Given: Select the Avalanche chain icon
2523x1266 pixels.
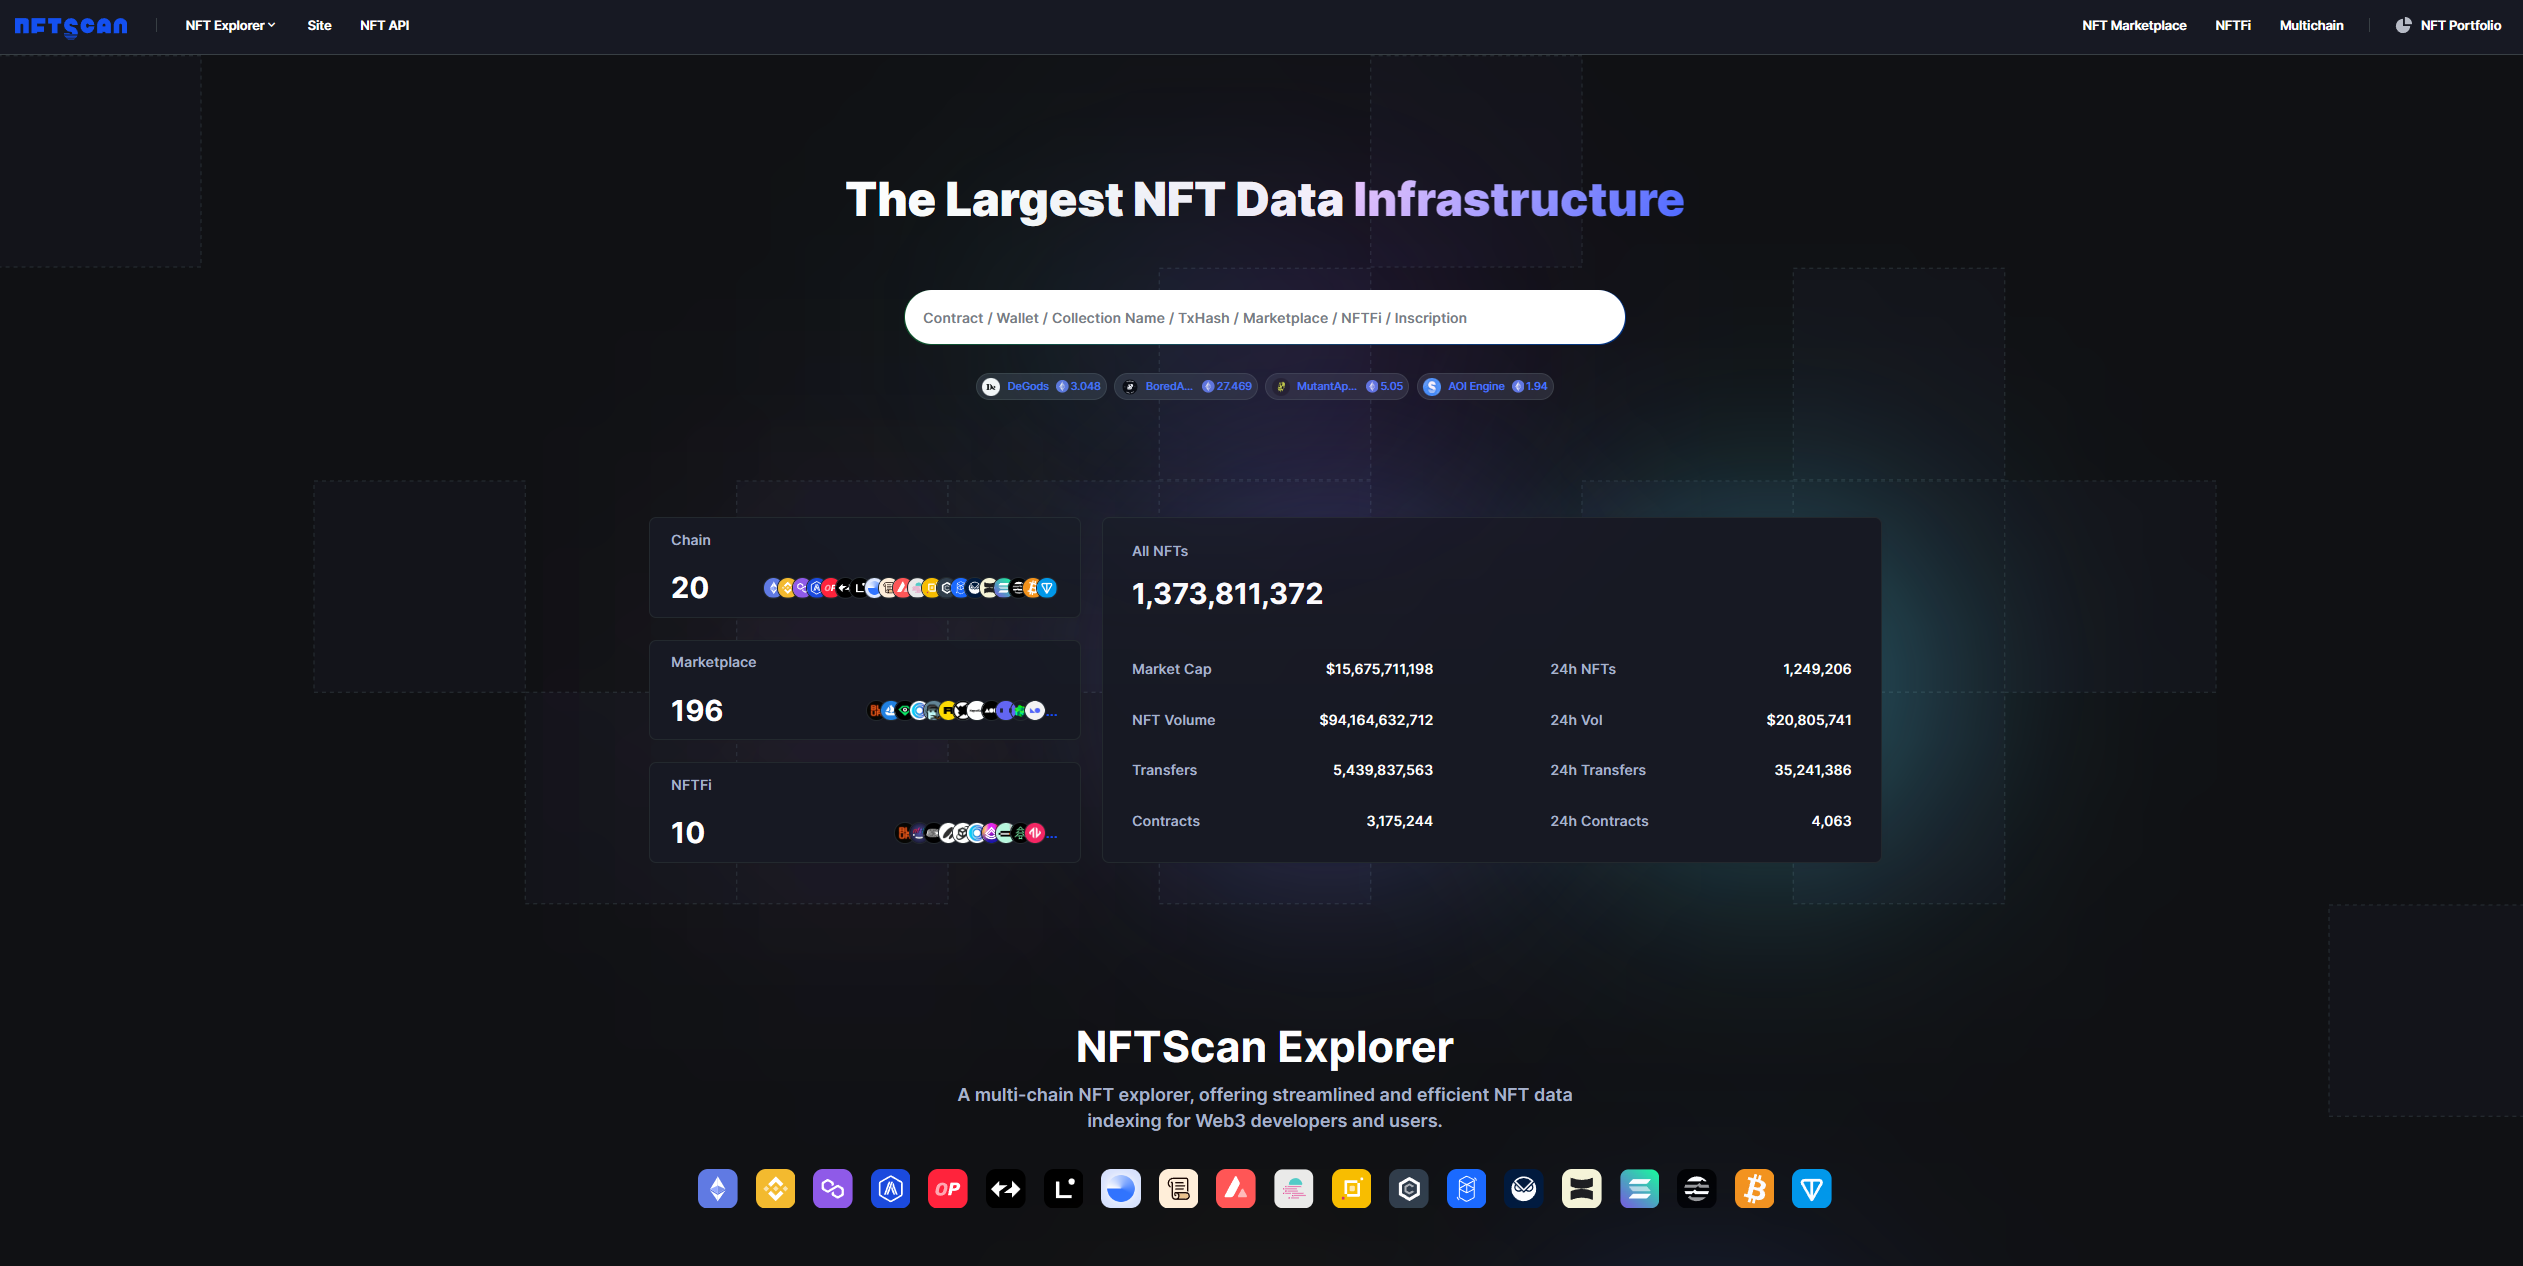Looking at the screenshot, I should (1236, 1189).
